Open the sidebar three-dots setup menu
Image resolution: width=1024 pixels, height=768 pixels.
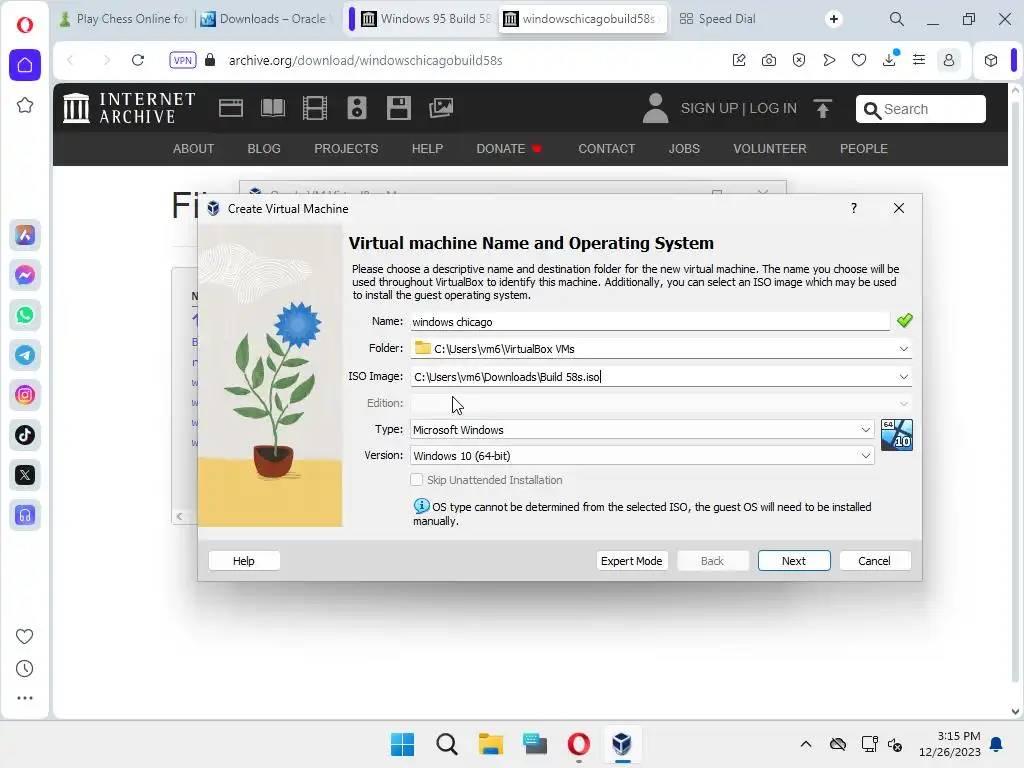[x=24, y=698]
